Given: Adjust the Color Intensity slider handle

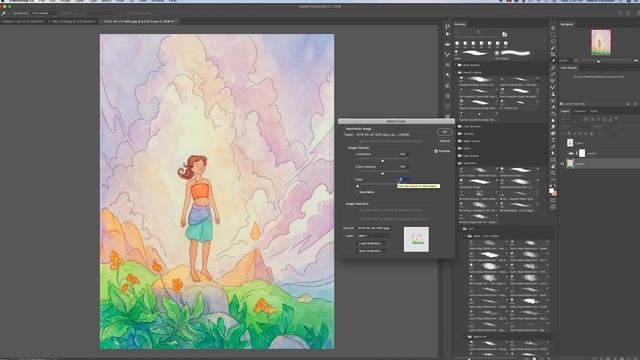Looking at the screenshot, I should point(383,173).
